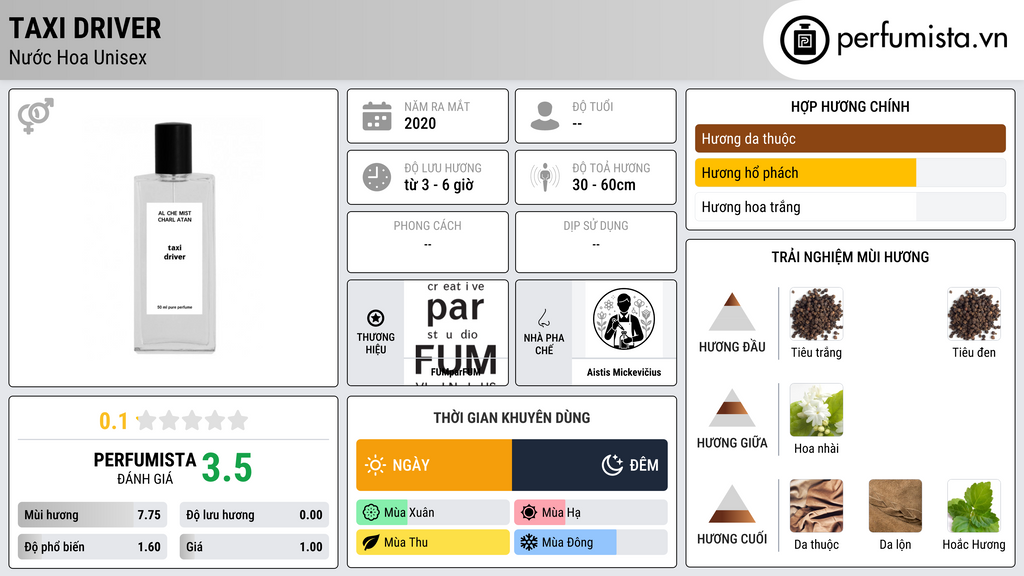
Task: Click the unisex gender symbol icon
Action: click(x=36, y=116)
